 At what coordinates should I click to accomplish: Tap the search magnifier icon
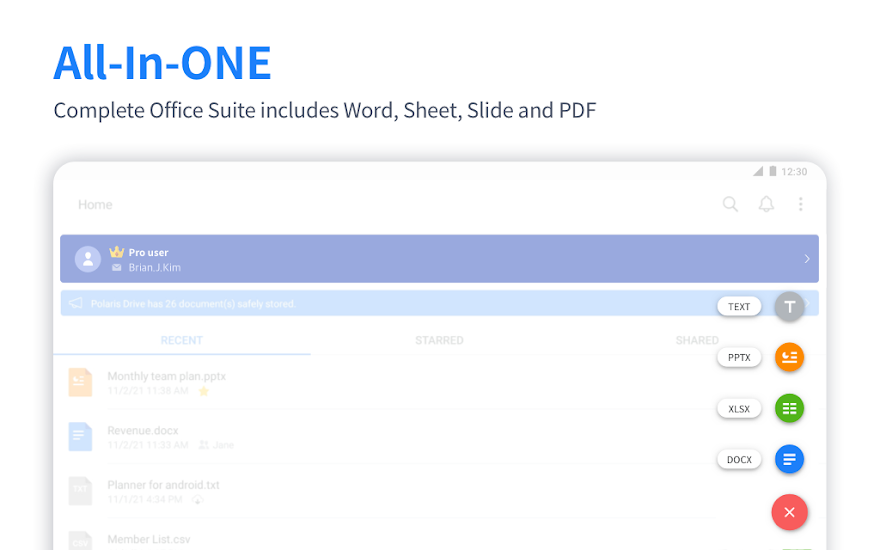[x=730, y=204]
